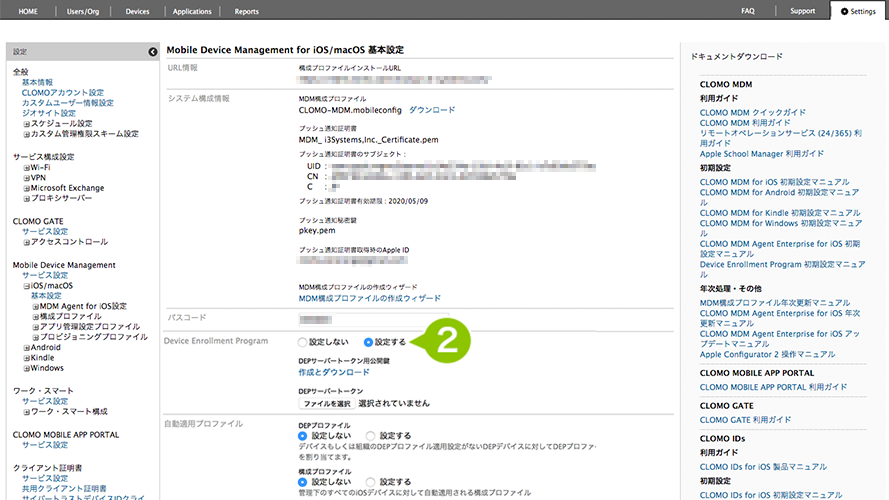Open the Users/Org menu
889x500 pixels.
(x=83, y=11)
